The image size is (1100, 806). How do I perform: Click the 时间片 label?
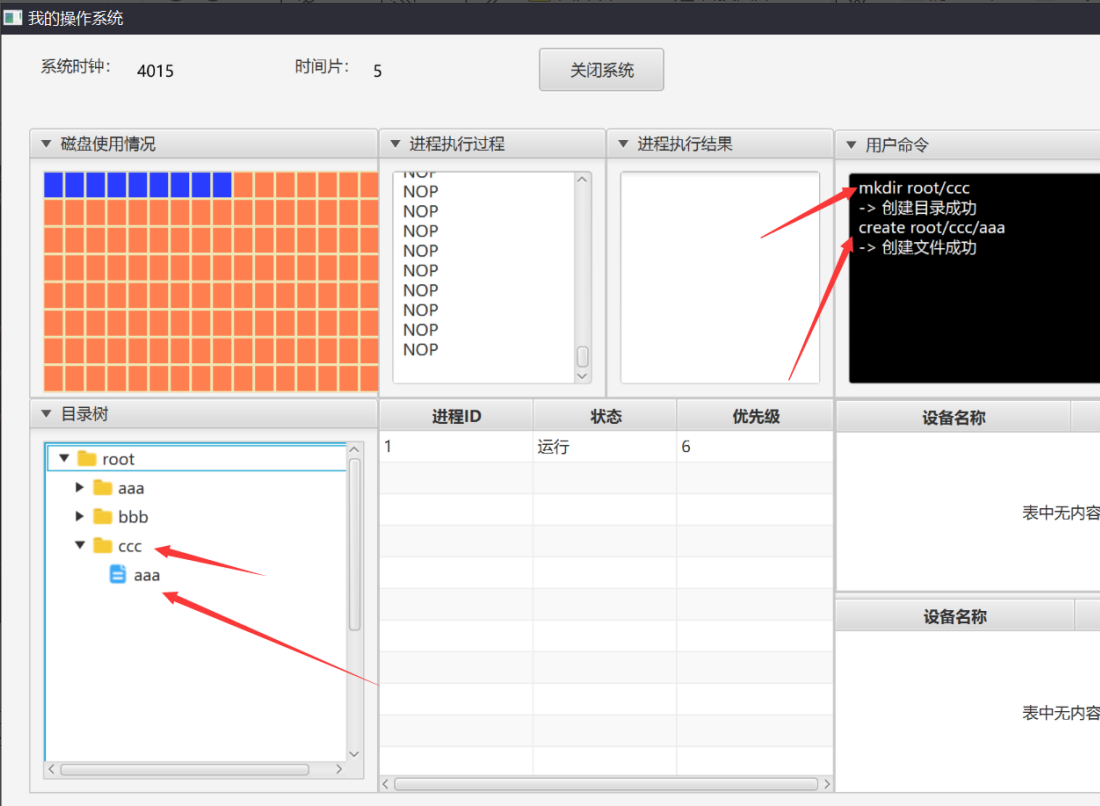(321, 67)
